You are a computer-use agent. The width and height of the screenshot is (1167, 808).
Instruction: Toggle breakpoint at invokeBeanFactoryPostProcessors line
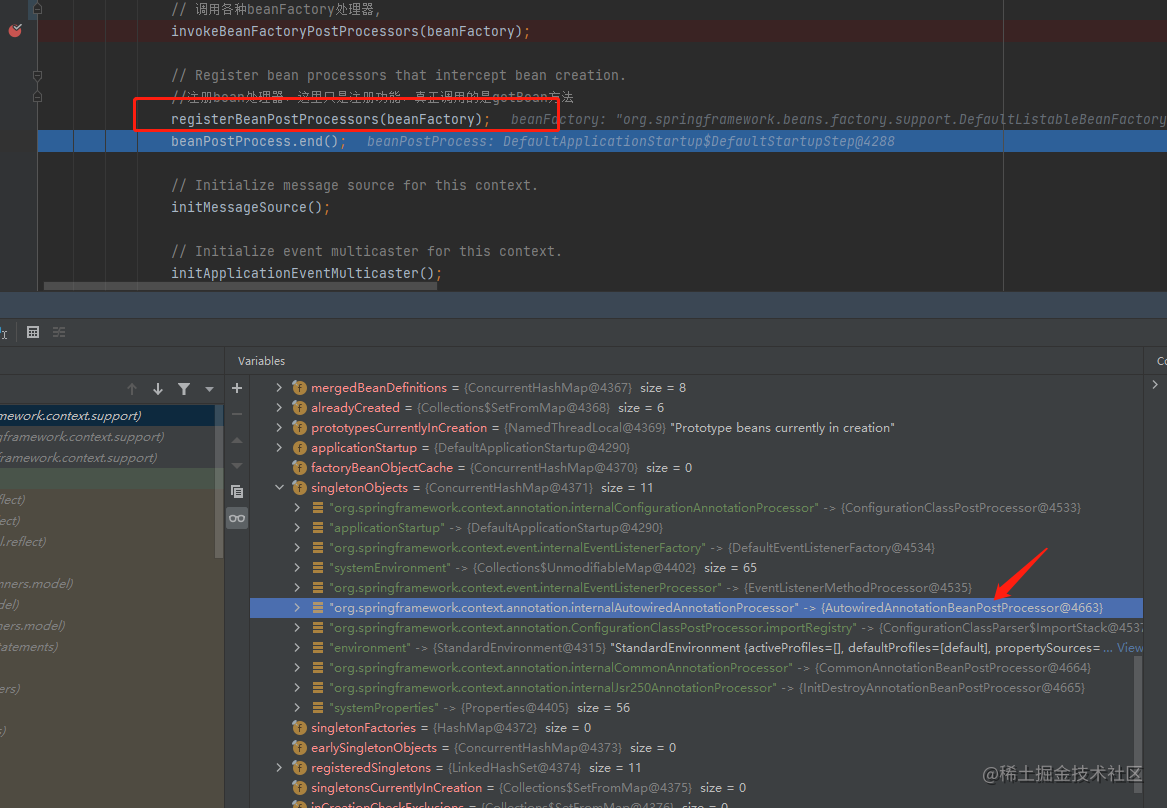pos(15,31)
